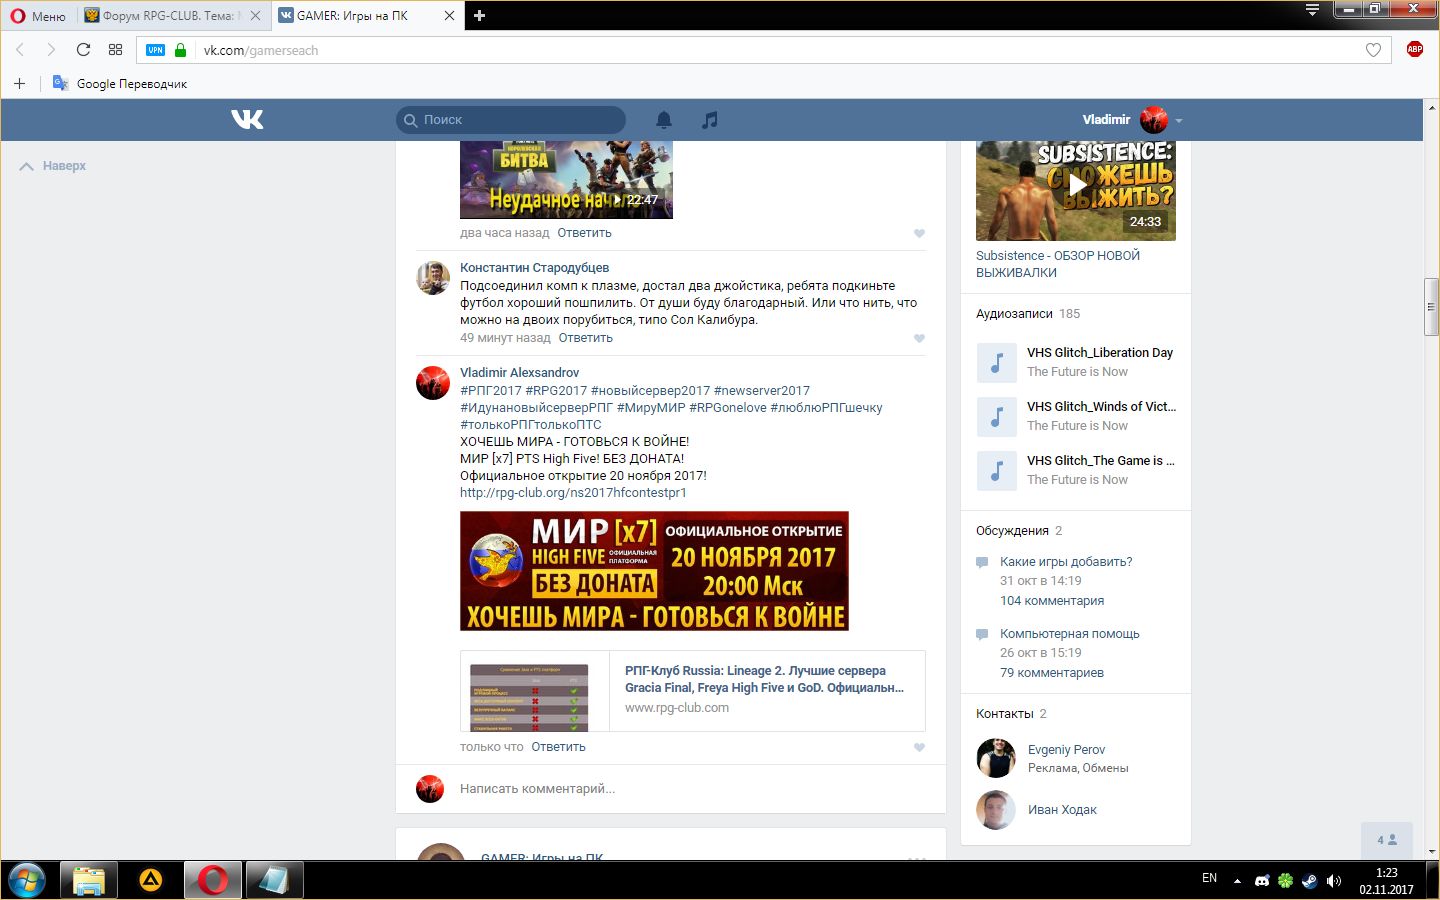
Task: Show hidden system tray icons
Action: (x=1237, y=881)
